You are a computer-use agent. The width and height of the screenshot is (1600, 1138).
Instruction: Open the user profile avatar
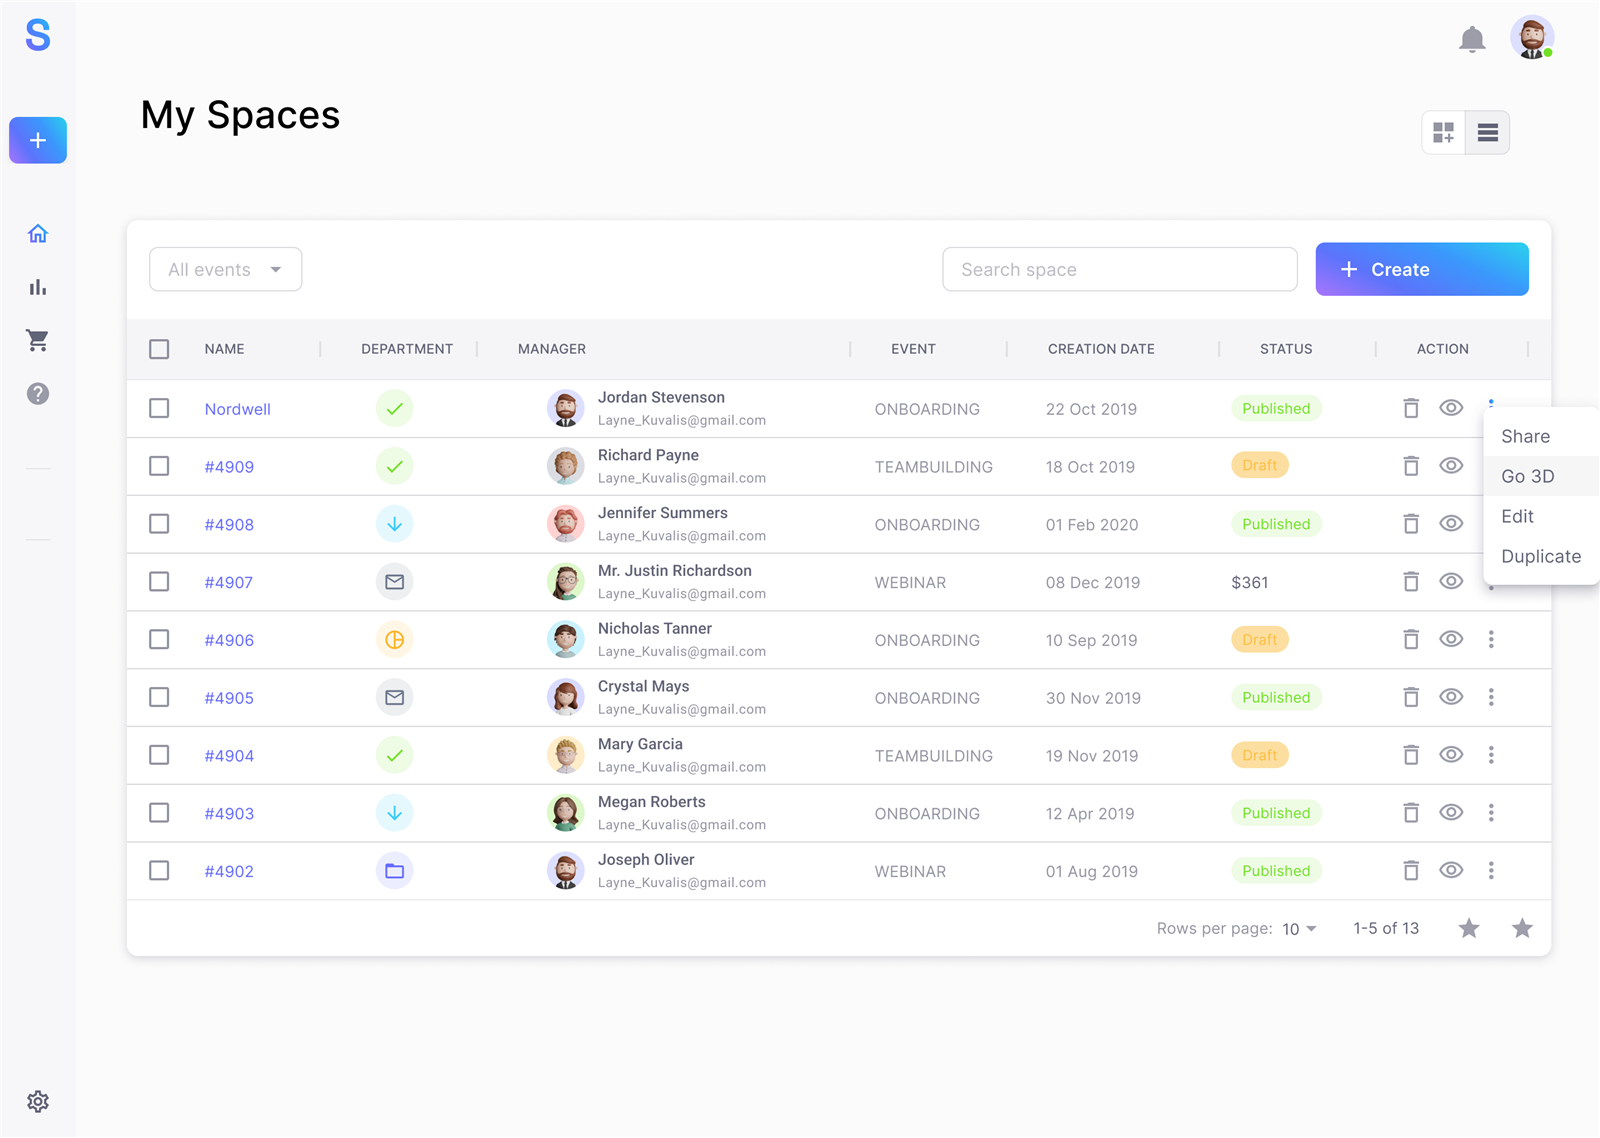(x=1532, y=38)
